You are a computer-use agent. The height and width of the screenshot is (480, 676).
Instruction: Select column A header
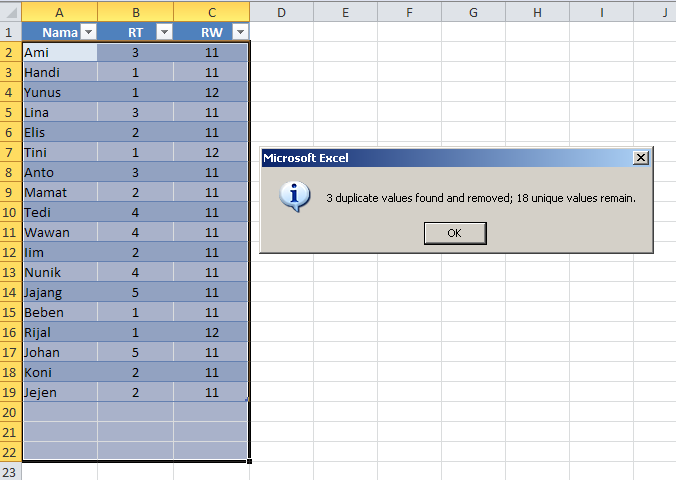pyautogui.click(x=59, y=13)
